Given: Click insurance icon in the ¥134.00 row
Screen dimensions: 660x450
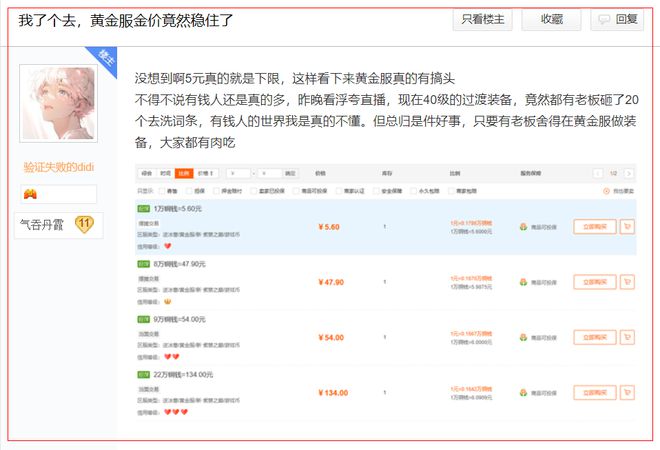Looking at the screenshot, I should tap(523, 393).
